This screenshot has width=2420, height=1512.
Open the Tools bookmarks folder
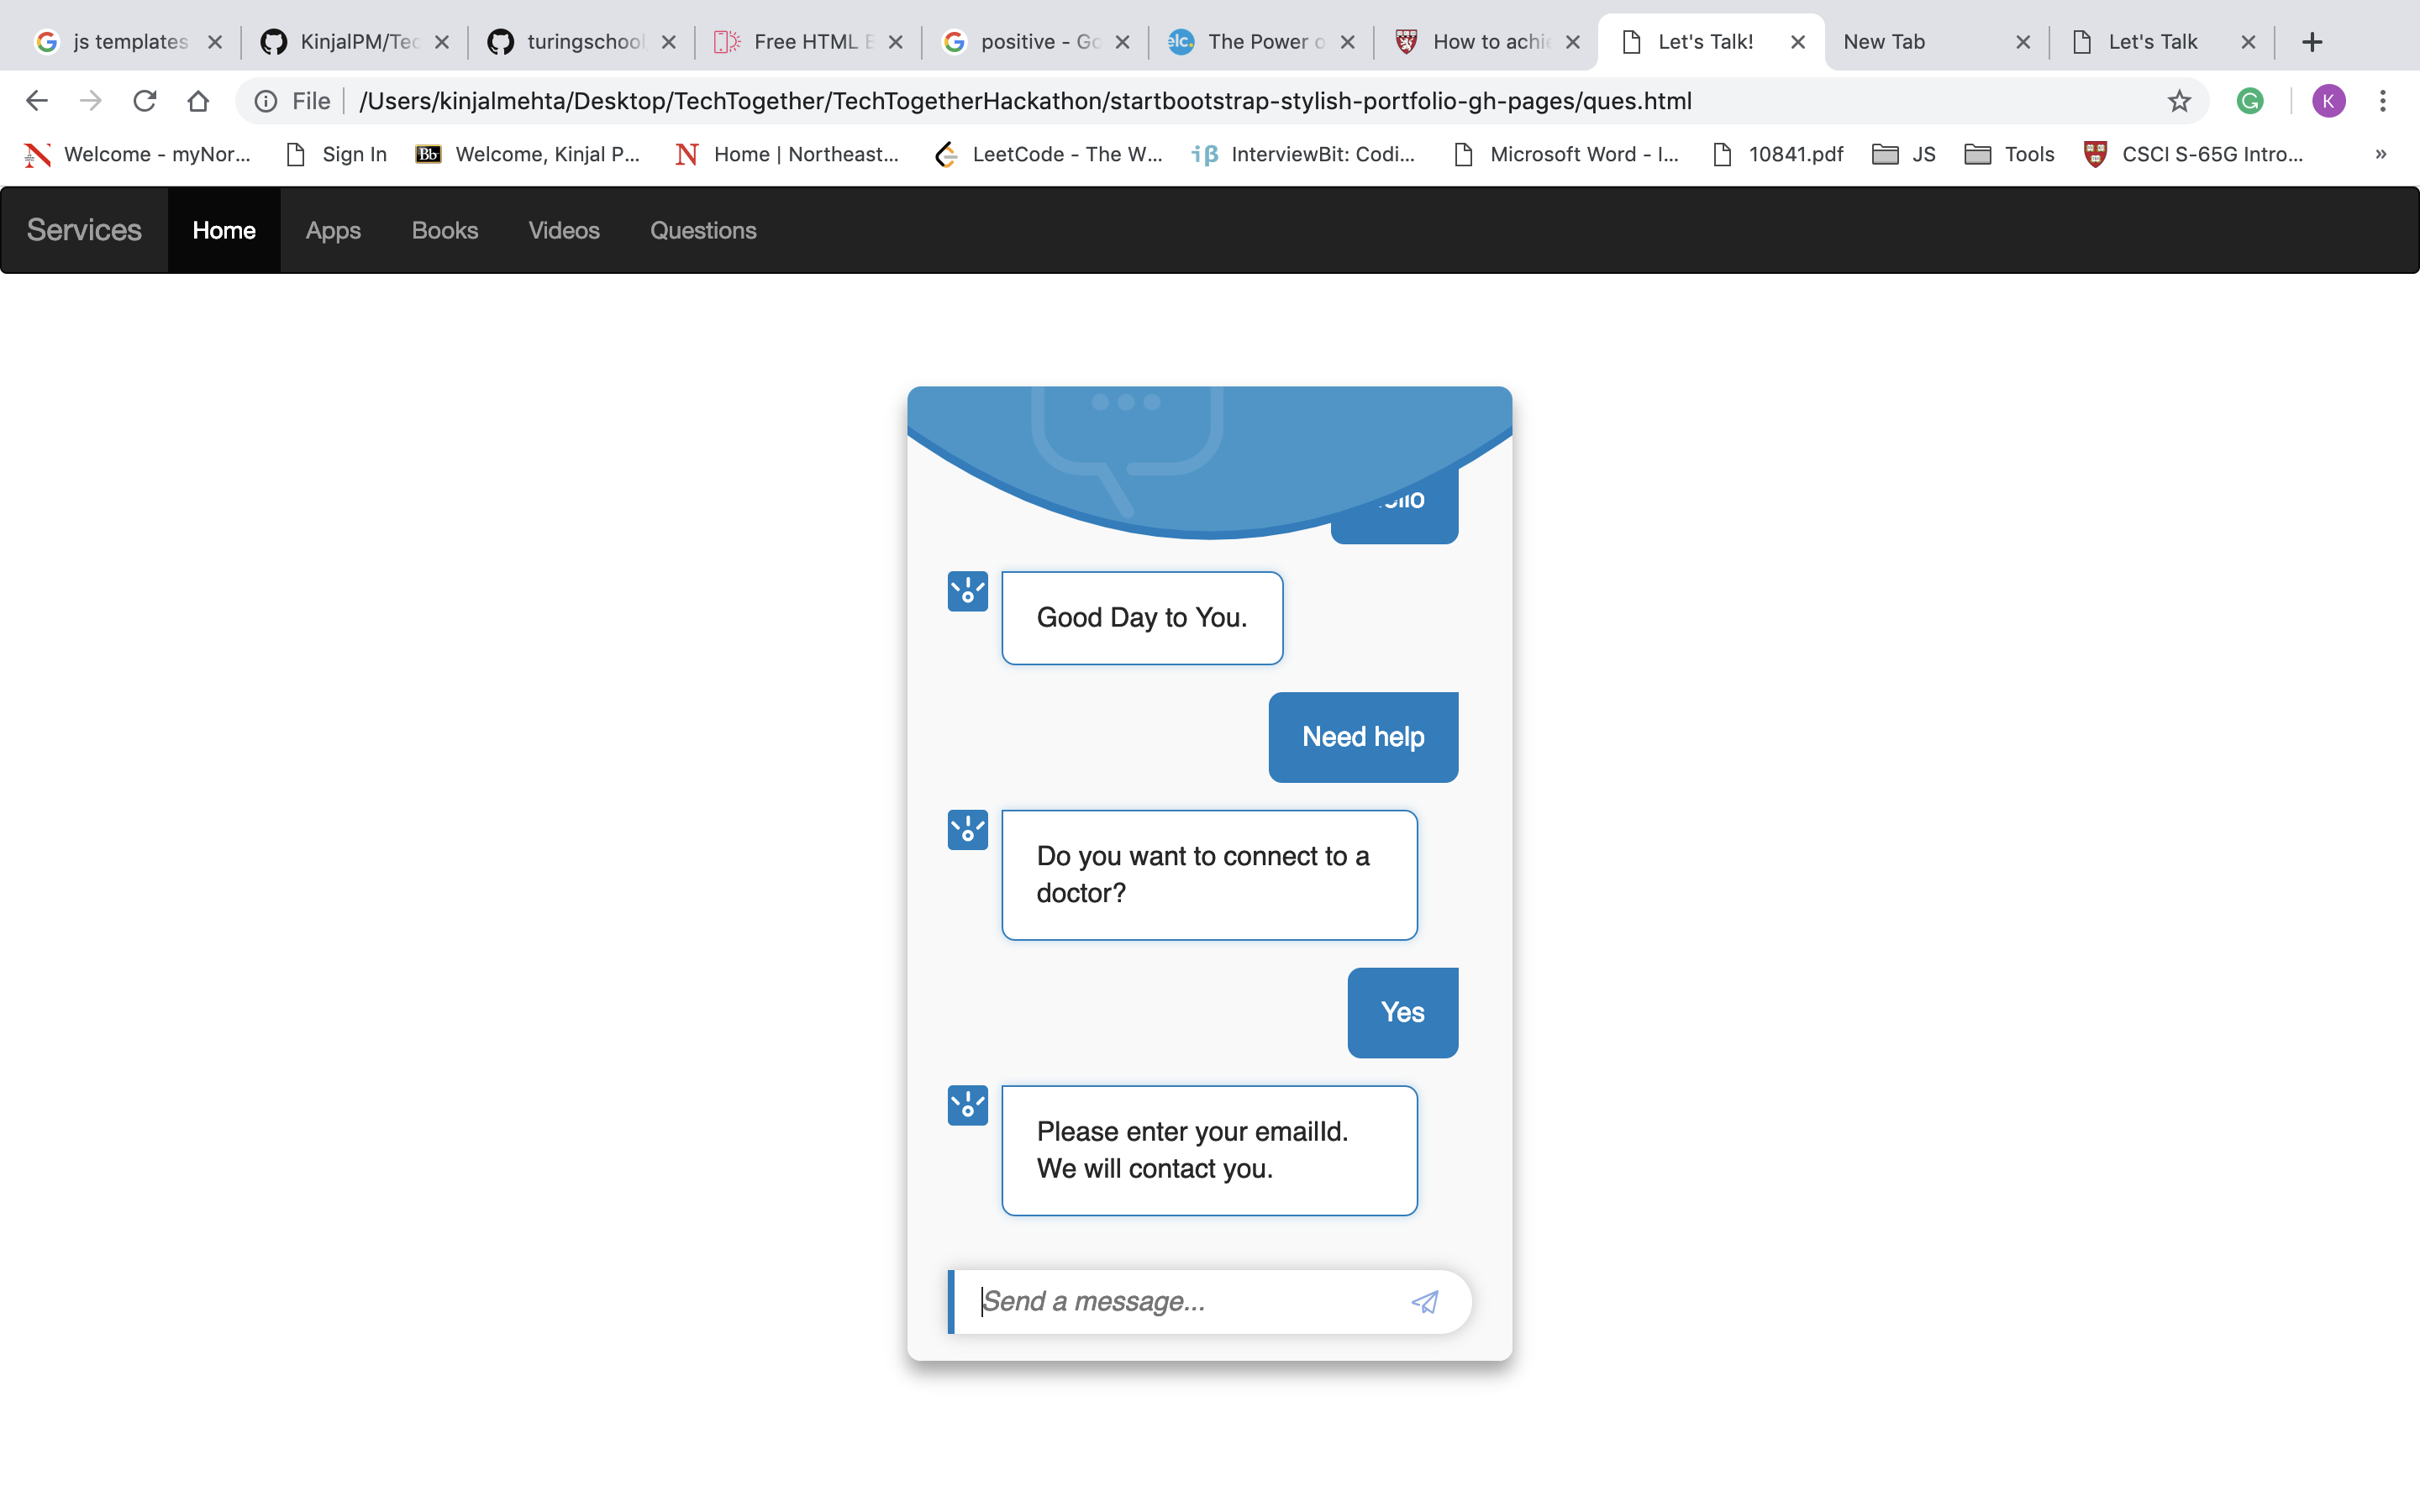(2009, 154)
